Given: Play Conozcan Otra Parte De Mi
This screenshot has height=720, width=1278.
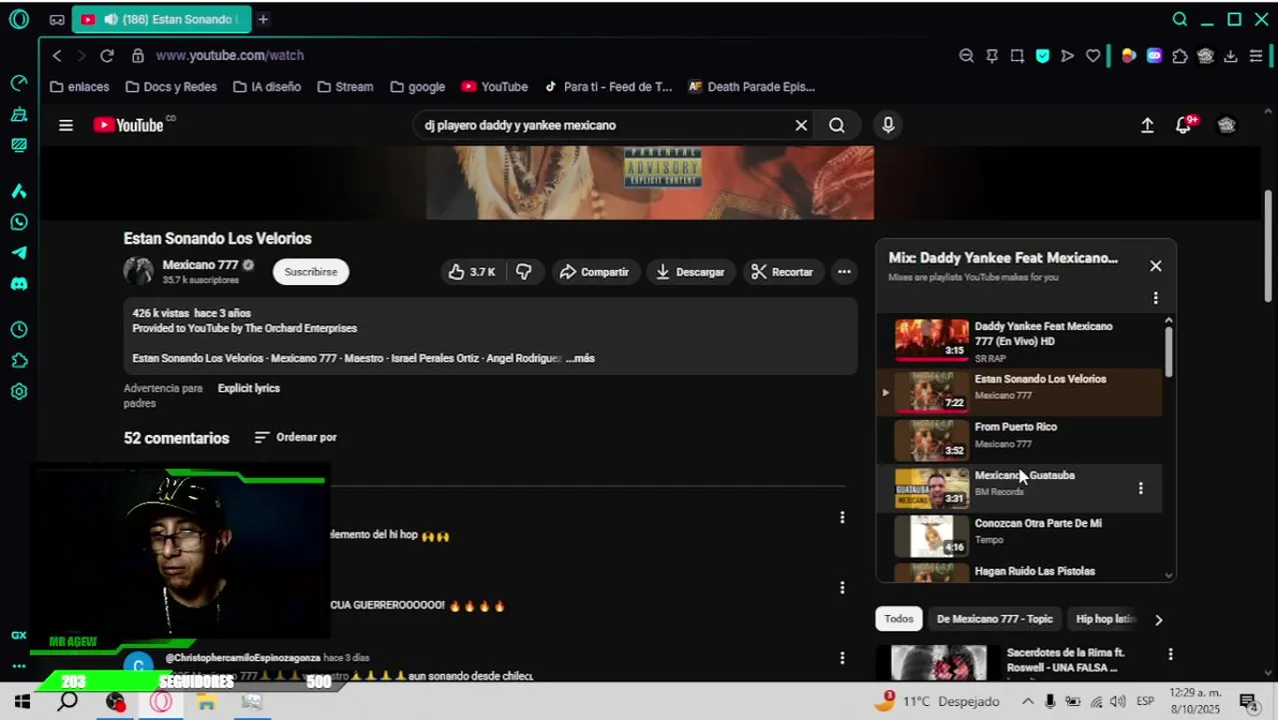Looking at the screenshot, I should [1020, 536].
